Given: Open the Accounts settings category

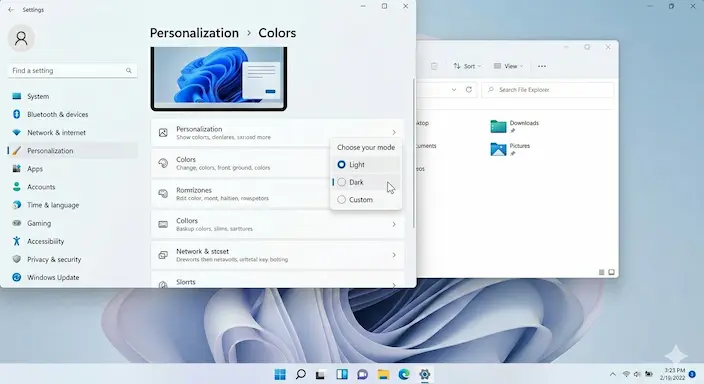Looking at the screenshot, I should pyautogui.click(x=72, y=187).
